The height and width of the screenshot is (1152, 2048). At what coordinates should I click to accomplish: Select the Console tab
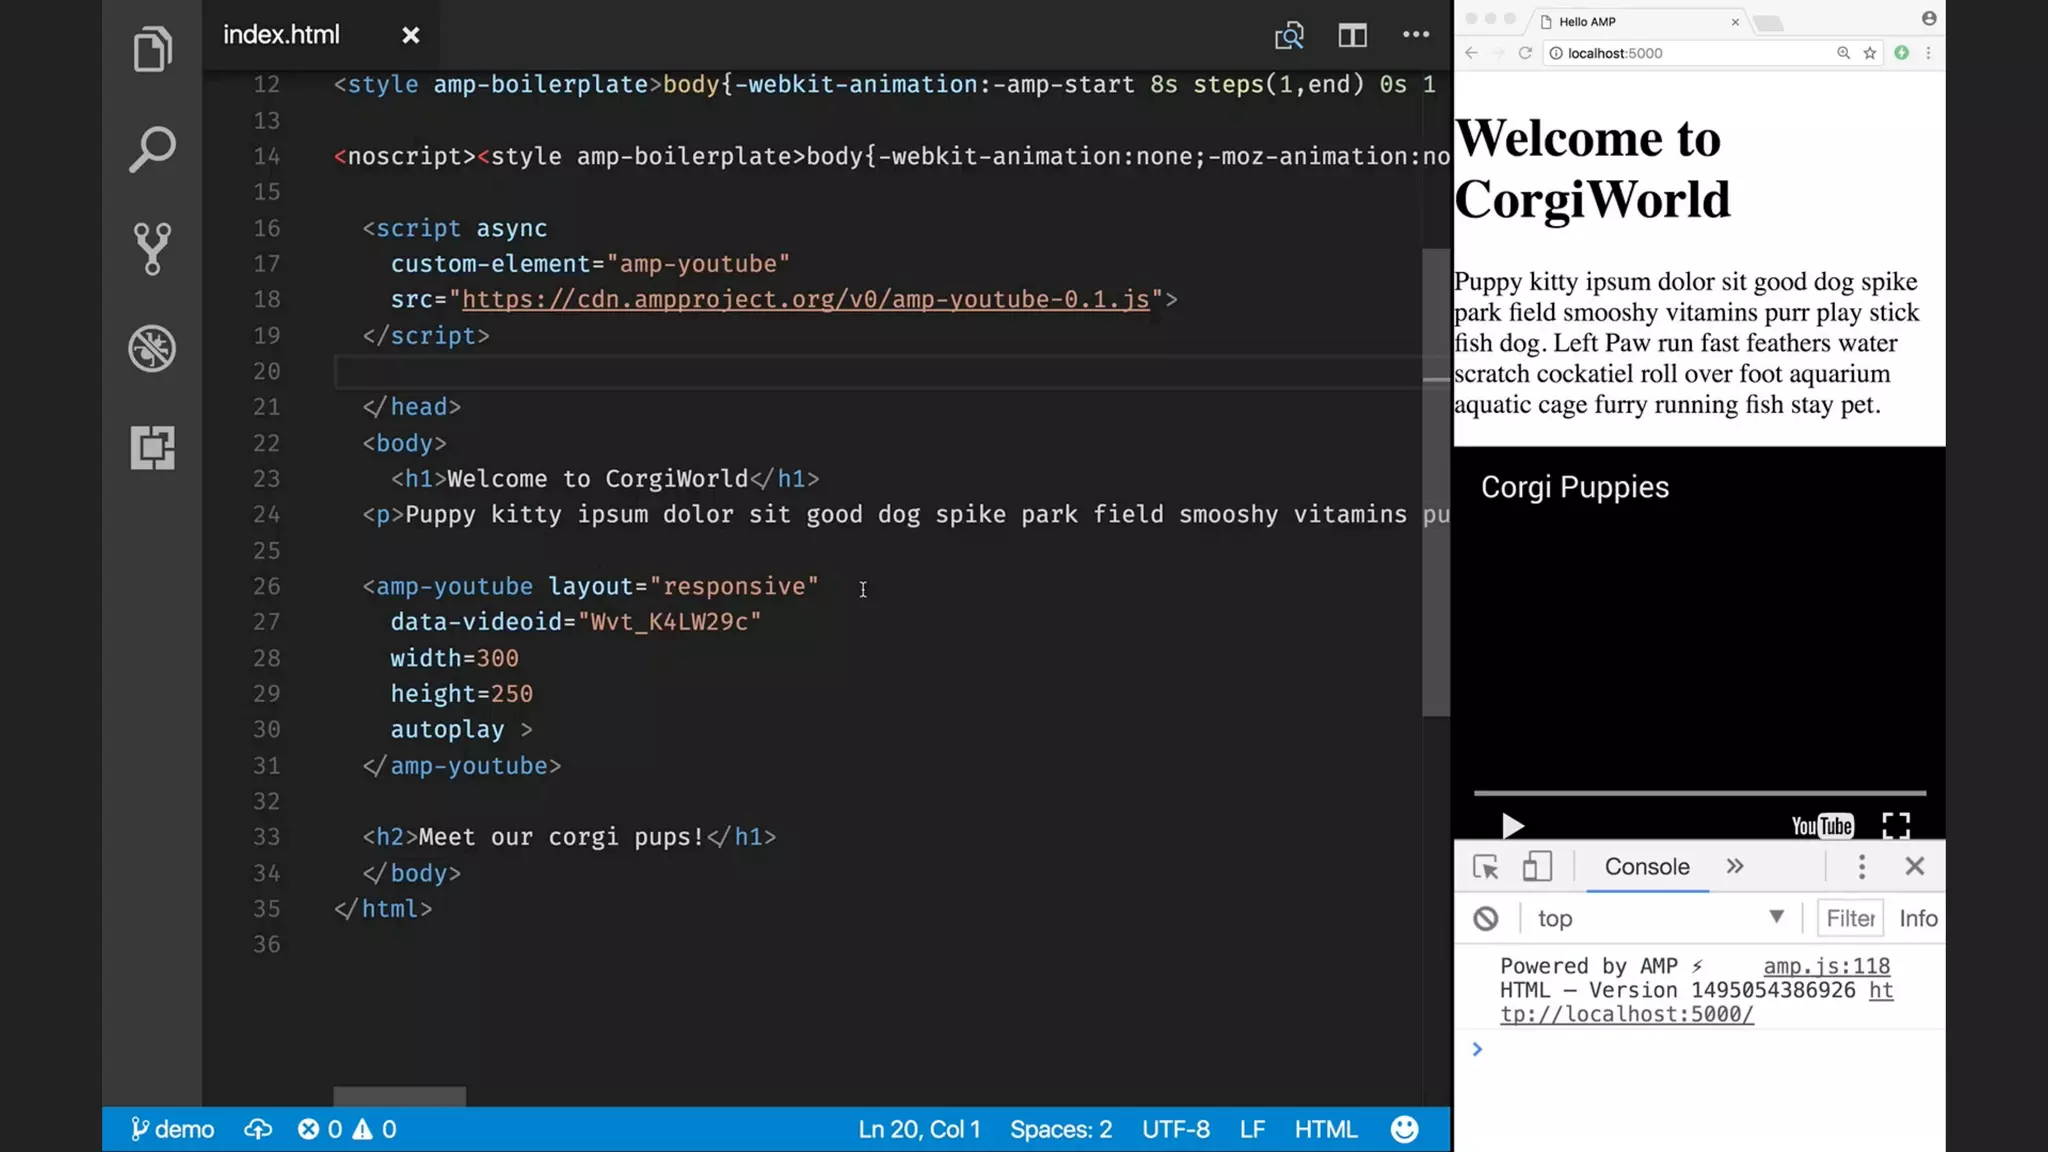coord(1646,866)
